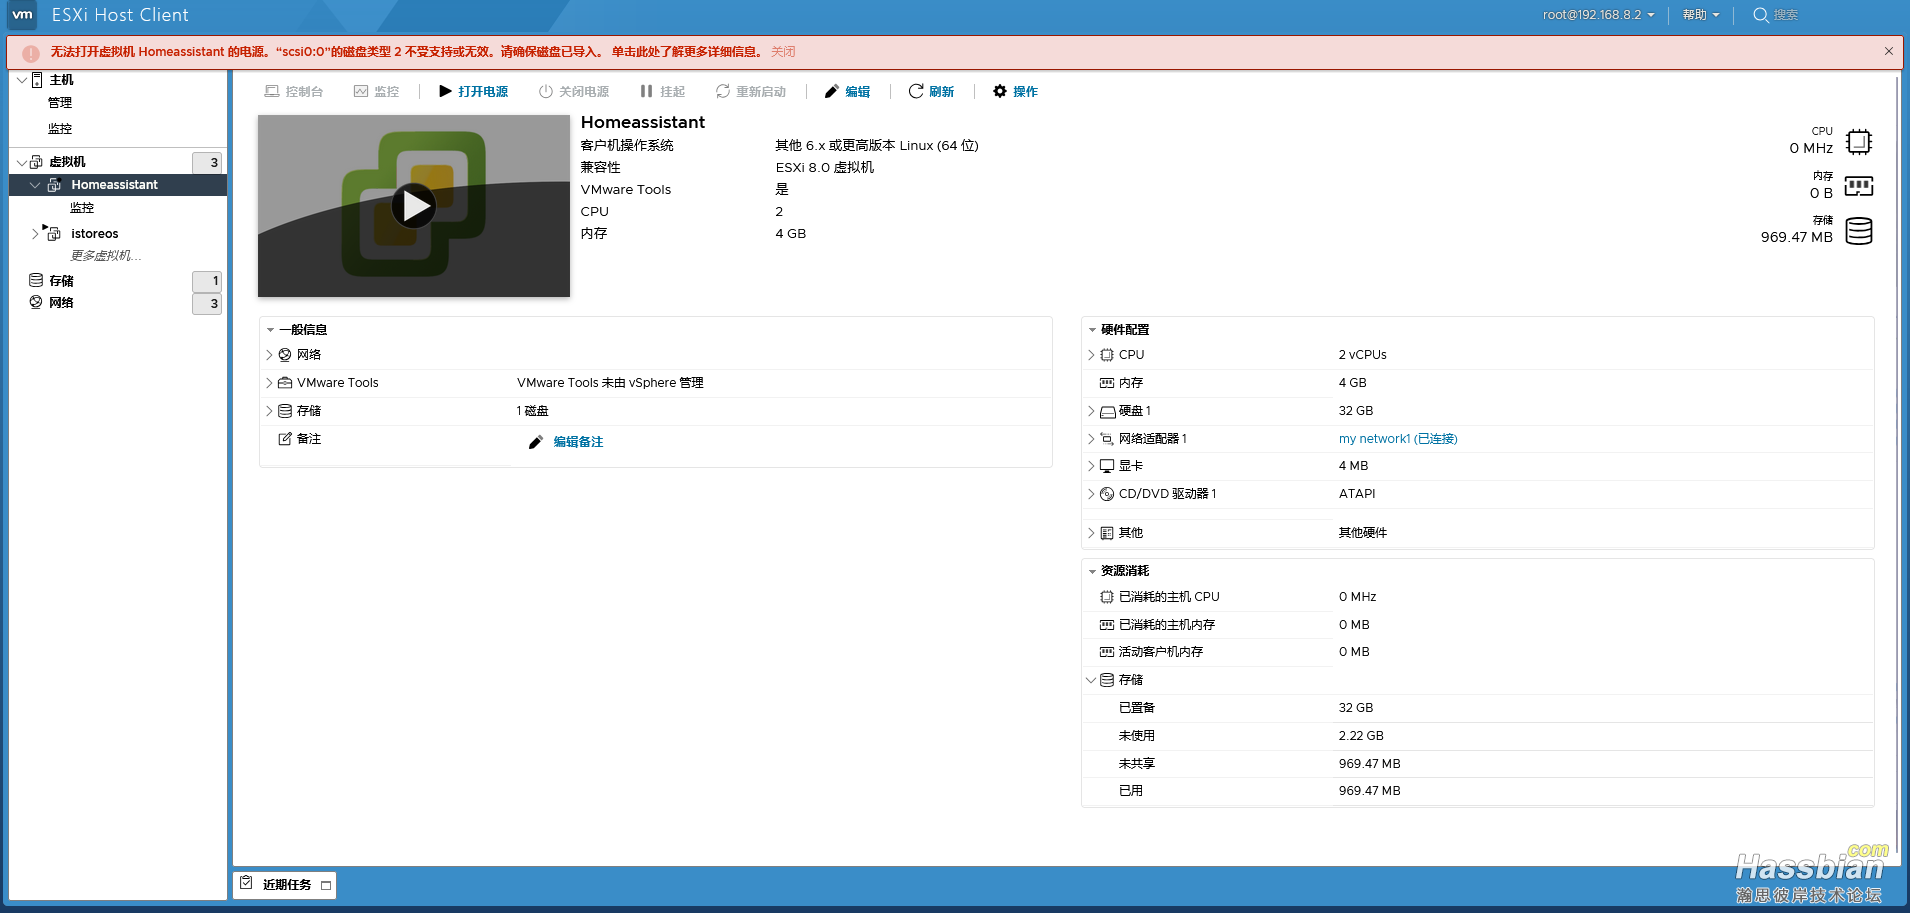The height and width of the screenshot is (913, 1910).
Task: Click 重新启动 restart button
Action: pyautogui.click(x=751, y=92)
